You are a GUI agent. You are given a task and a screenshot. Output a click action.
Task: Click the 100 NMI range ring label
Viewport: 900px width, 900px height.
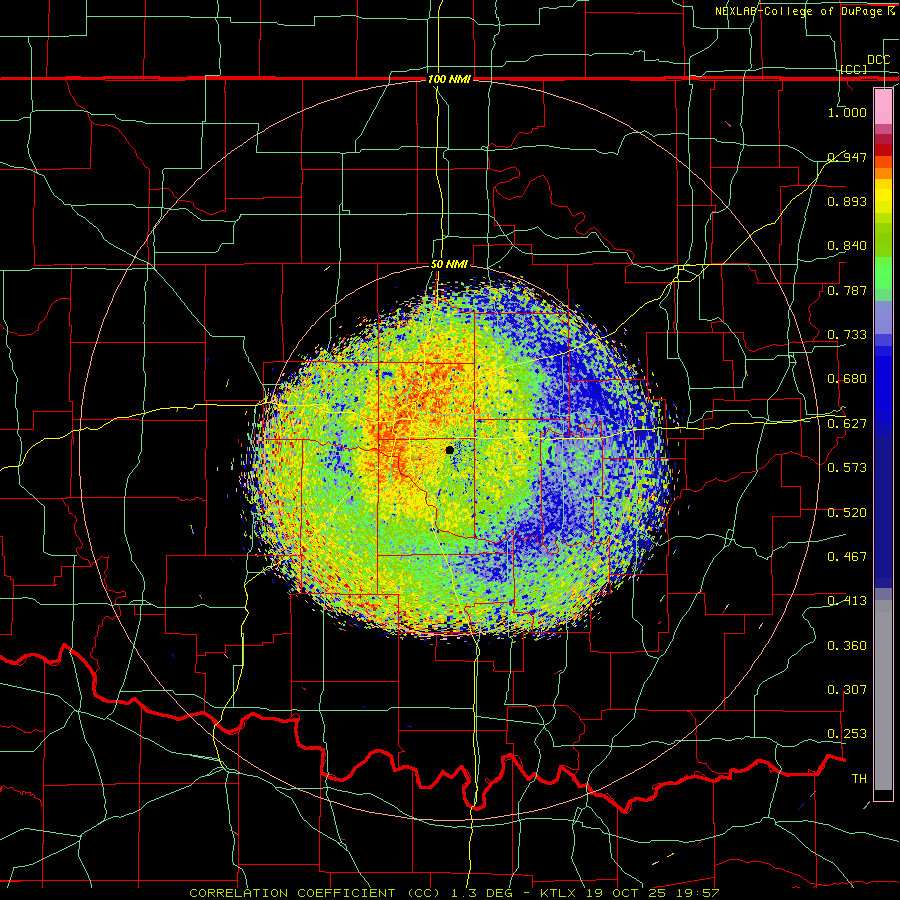(x=449, y=79)
